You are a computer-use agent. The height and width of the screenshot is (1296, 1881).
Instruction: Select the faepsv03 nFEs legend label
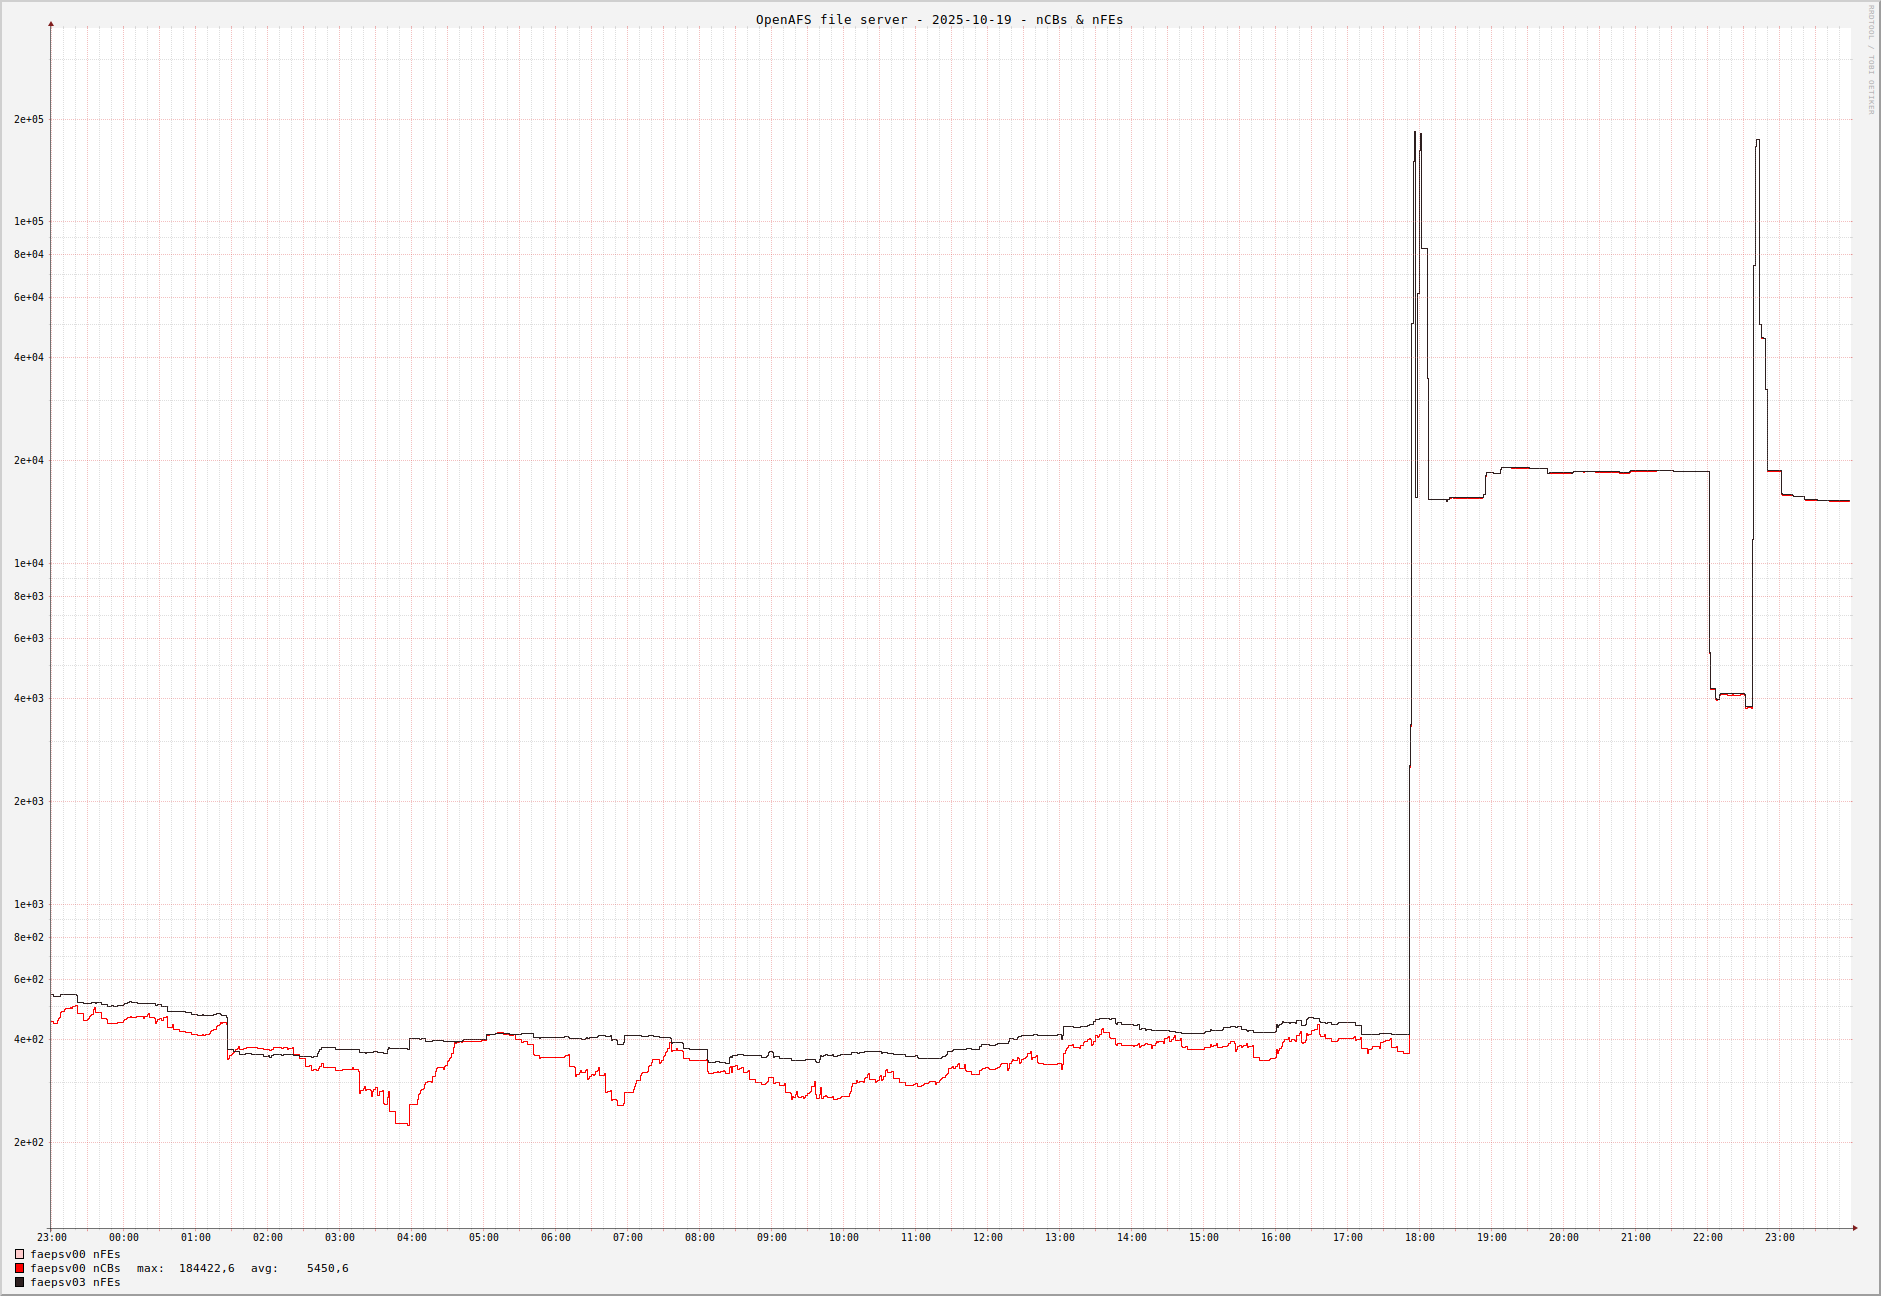tap(75, 1282)
